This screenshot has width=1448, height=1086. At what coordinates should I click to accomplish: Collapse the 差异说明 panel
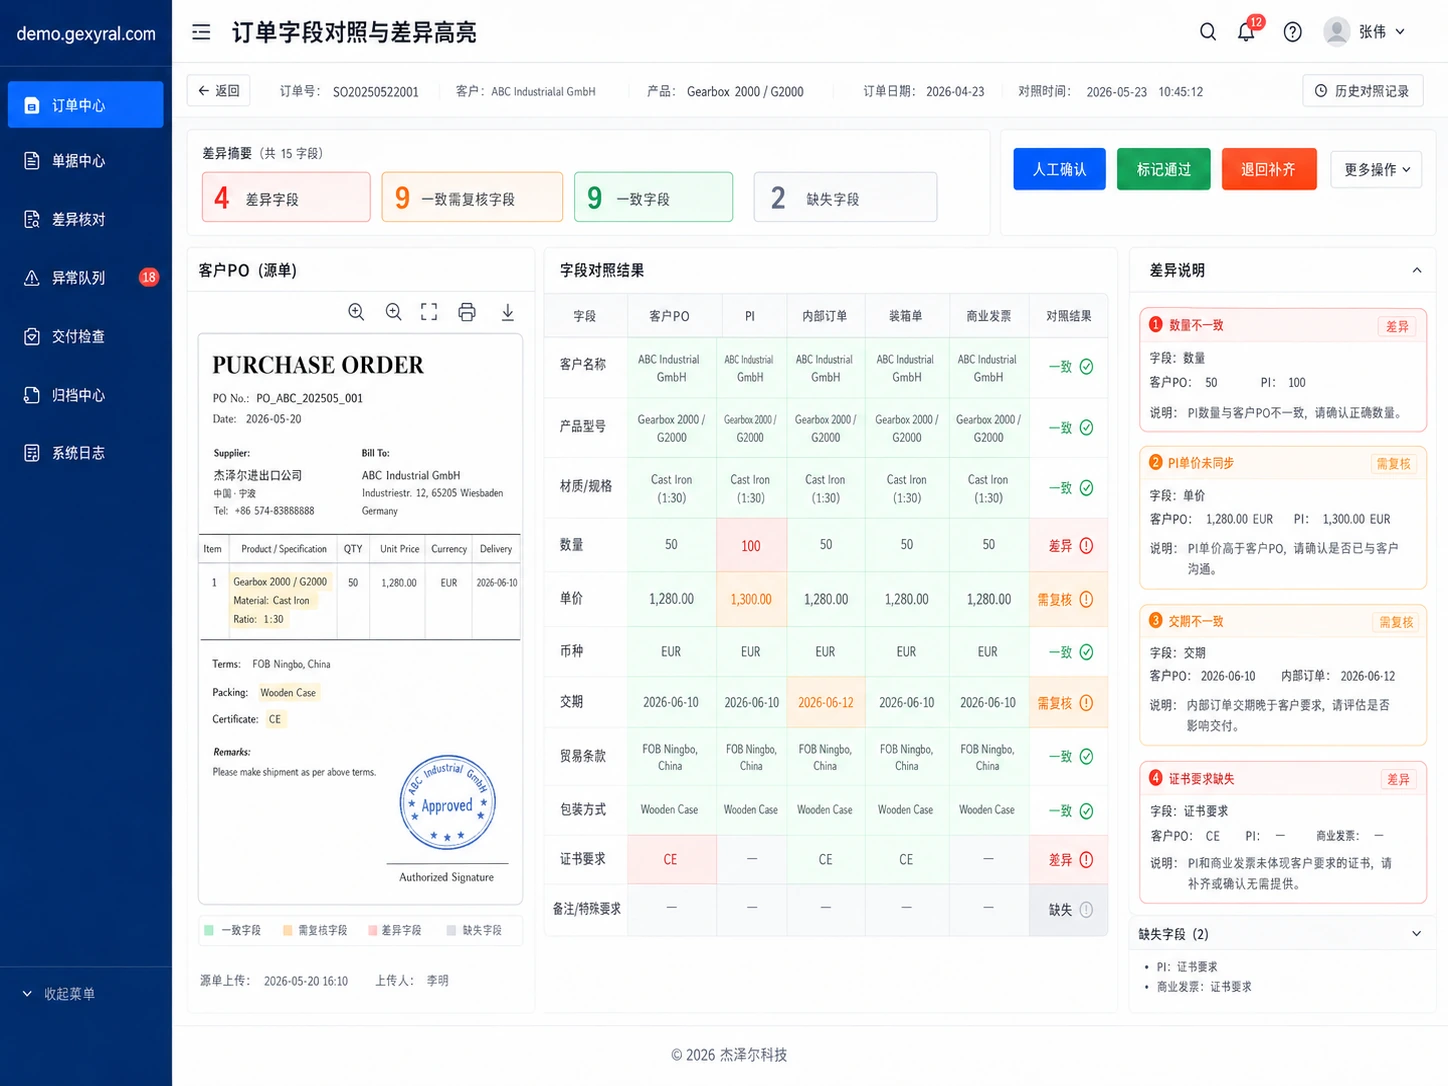point(1417,270)
